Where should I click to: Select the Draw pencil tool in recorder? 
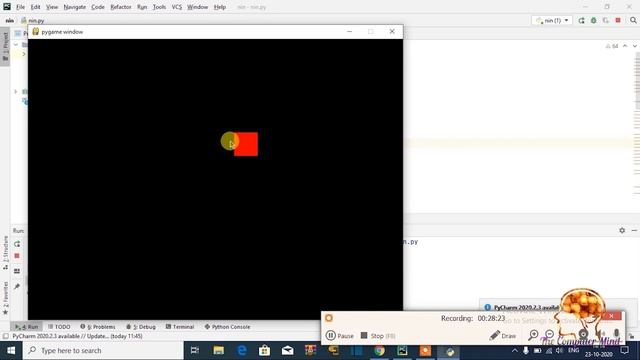click(503, 336)
